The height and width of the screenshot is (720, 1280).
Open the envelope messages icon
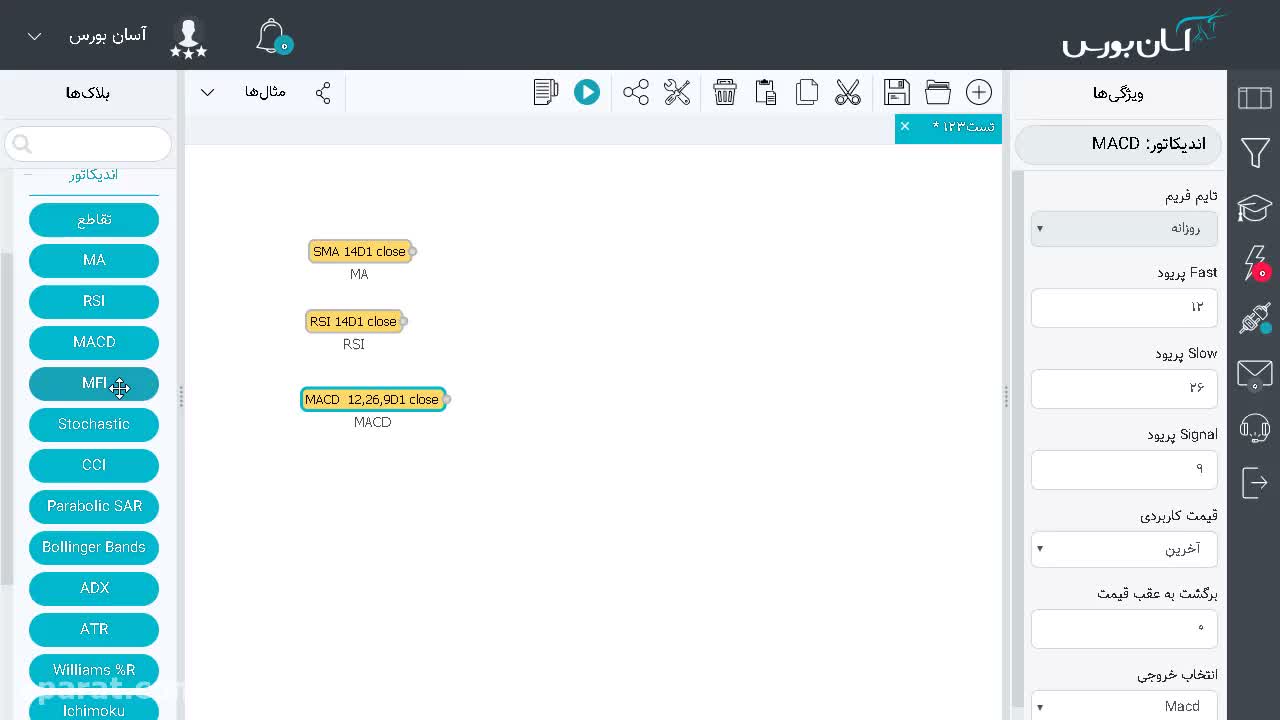tap(1255, 374)
